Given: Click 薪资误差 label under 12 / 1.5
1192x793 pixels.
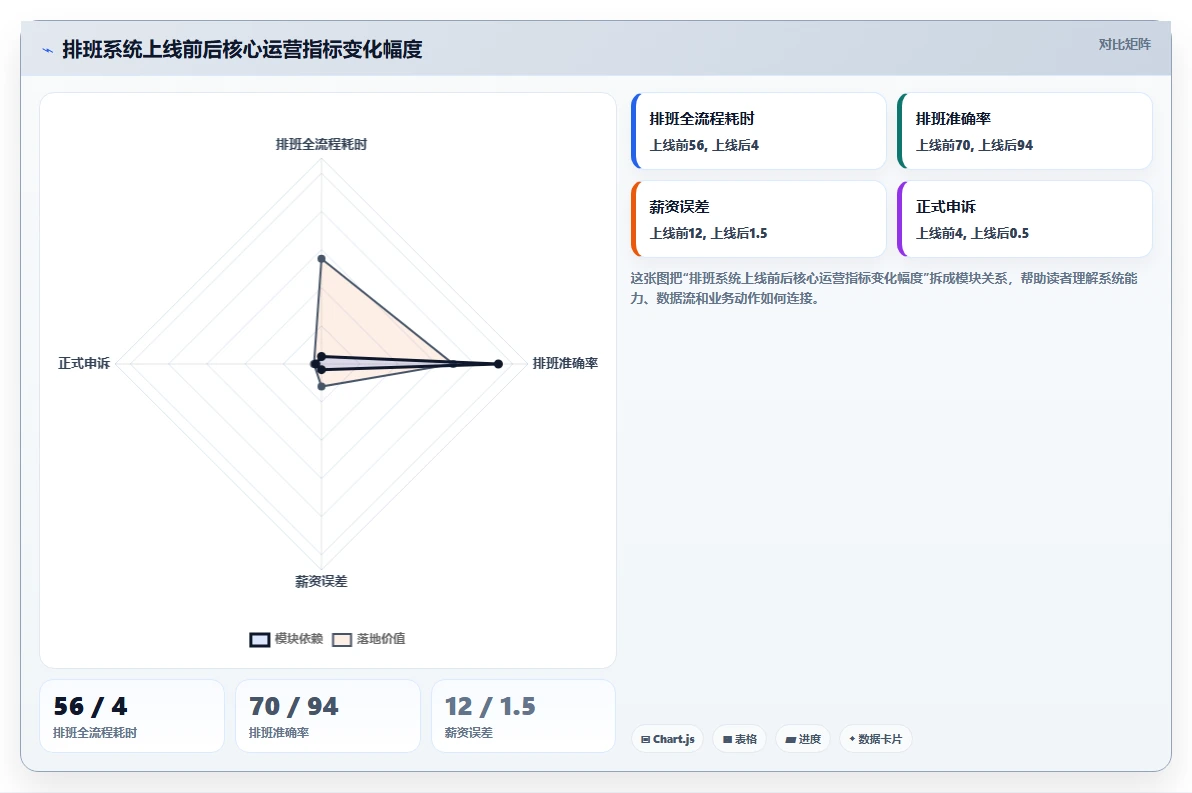Looking at the screenshot, I should [x=468, y=733].
